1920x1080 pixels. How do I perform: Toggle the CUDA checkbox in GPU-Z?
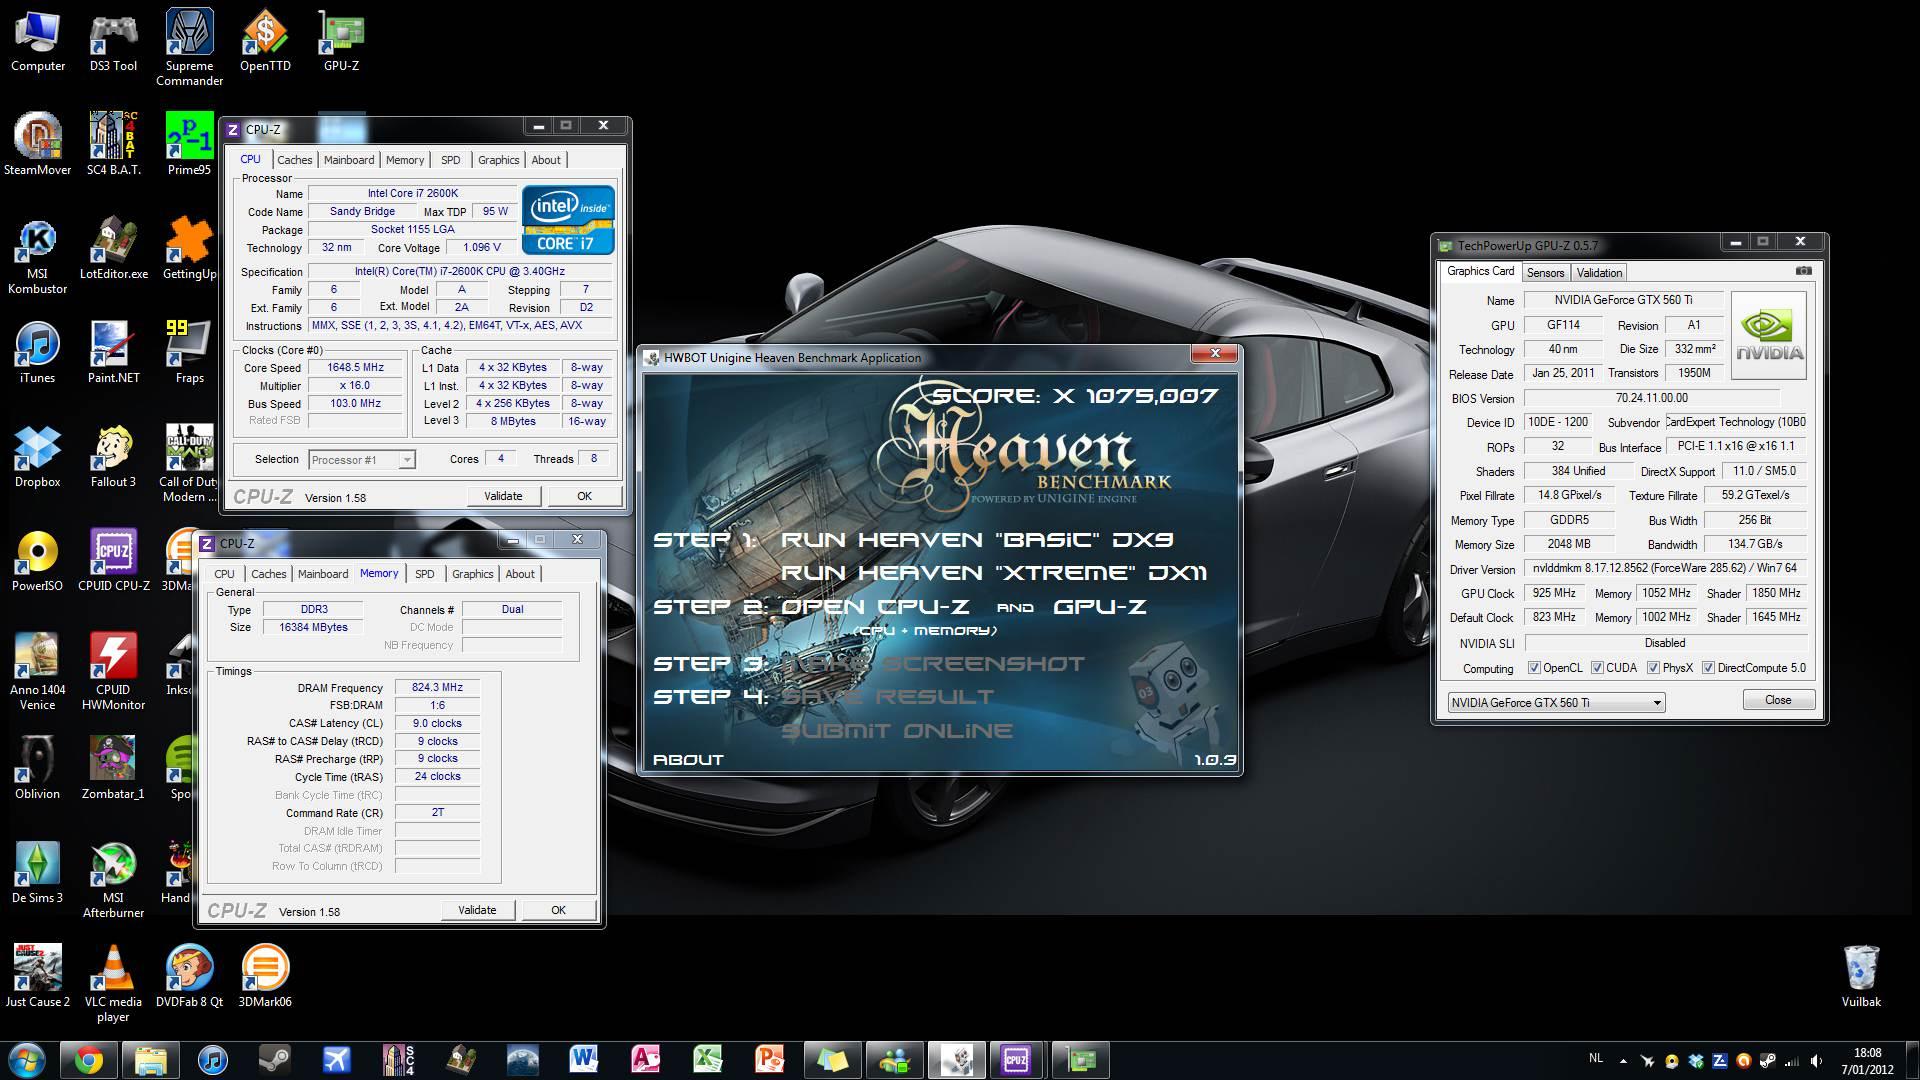coord(1597,668)
